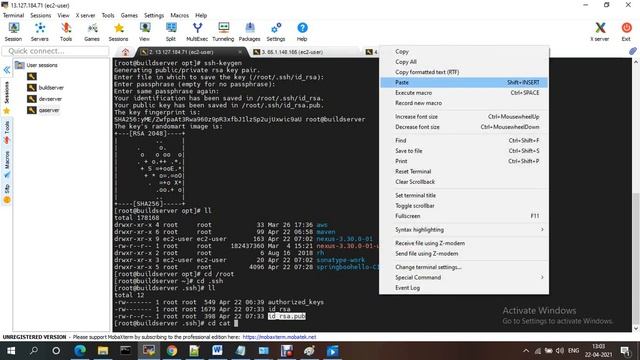The width and height of the screenshot is (640, 360).
Task: Launch the X server toolbar icon
Action: pos(600,32)
